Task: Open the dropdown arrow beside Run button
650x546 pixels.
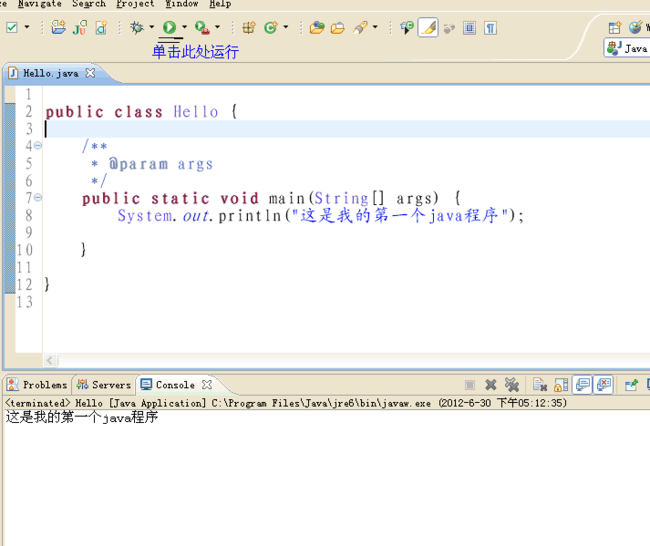Action: [184, 27]
